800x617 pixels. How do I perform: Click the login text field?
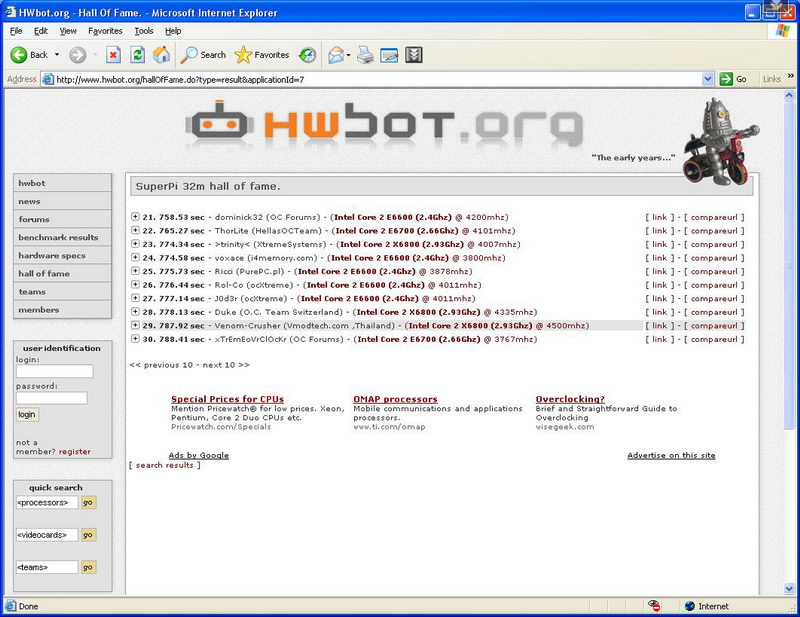tap(55, 371)
